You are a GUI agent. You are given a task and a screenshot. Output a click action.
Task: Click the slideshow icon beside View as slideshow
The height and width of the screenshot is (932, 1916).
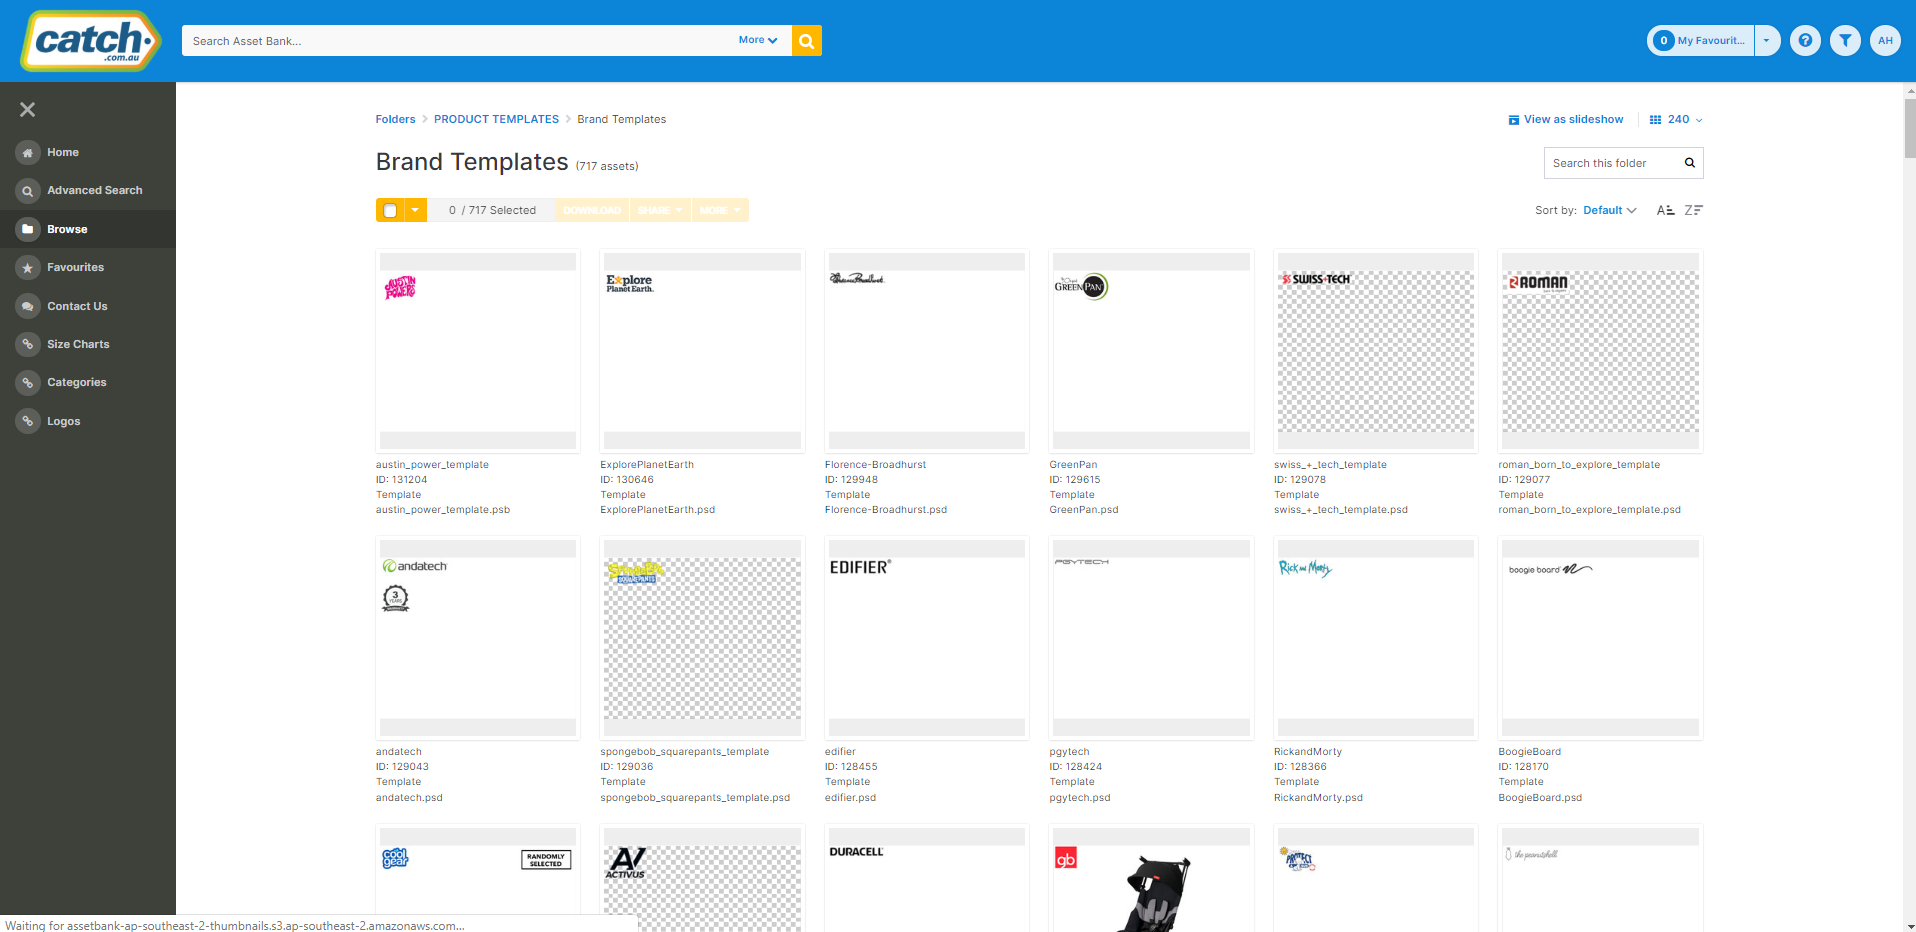[1514, 120]
